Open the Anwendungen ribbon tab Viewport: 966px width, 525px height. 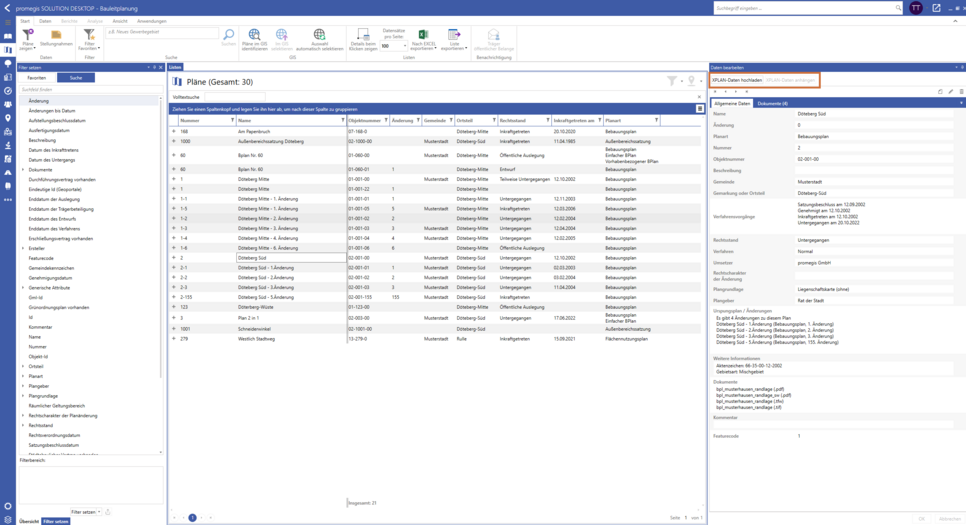tap(152, 21)
